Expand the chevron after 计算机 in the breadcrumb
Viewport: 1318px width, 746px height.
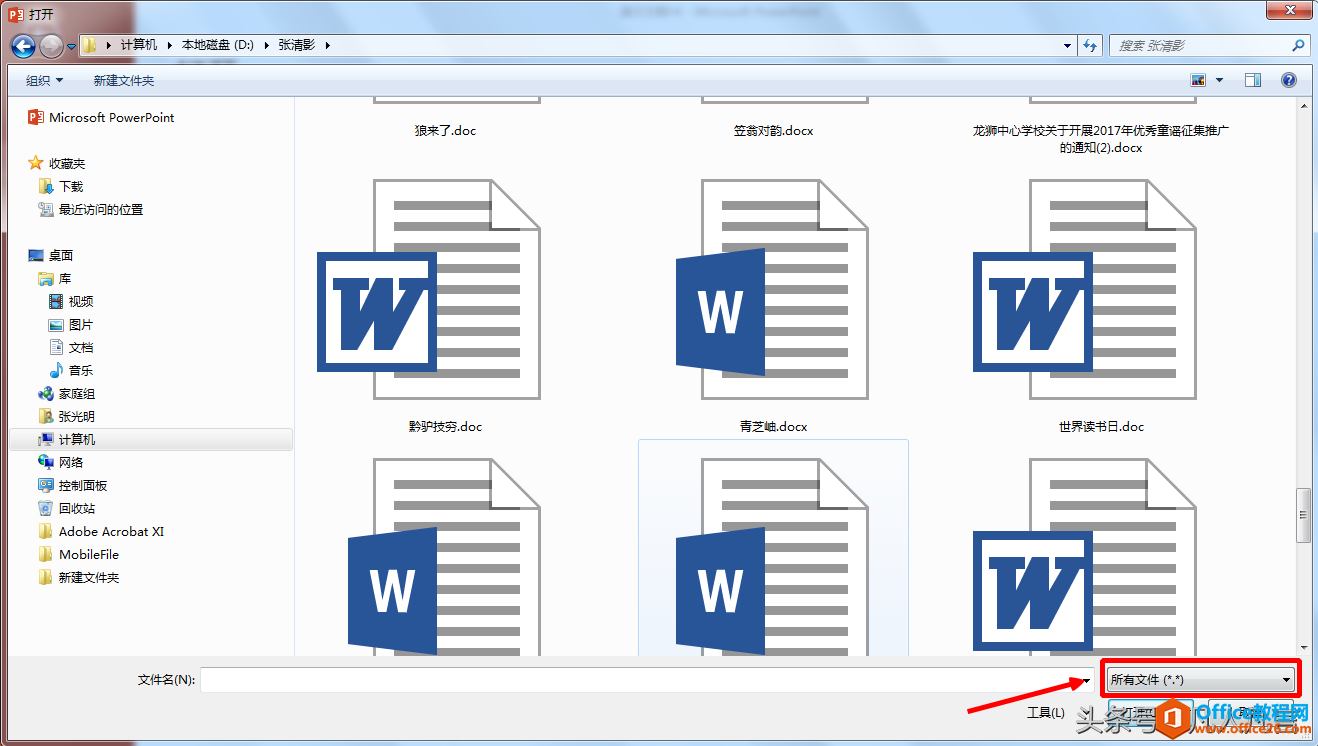[170, 45]
